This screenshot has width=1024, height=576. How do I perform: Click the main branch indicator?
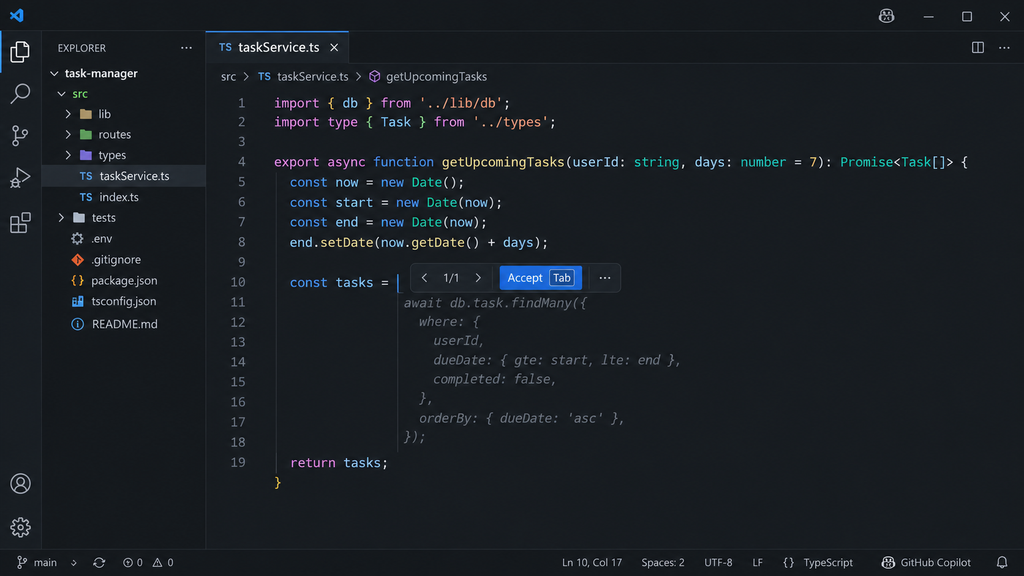point(37,562)
